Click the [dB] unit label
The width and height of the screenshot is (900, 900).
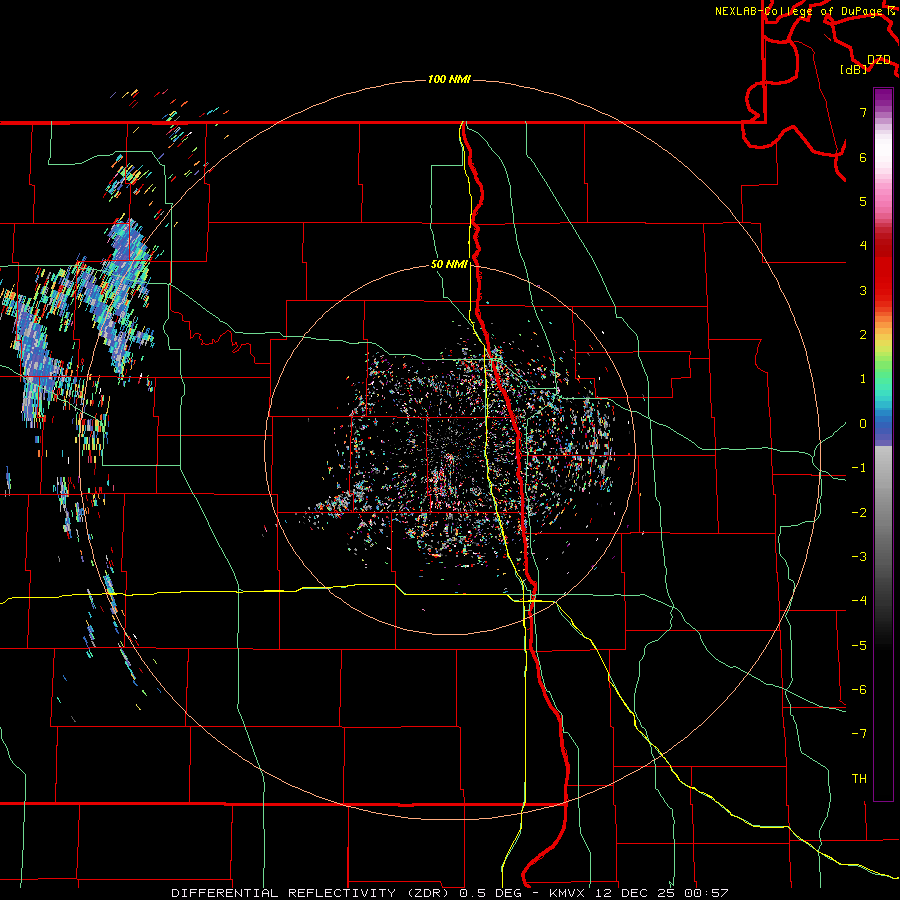click(854, 70)
